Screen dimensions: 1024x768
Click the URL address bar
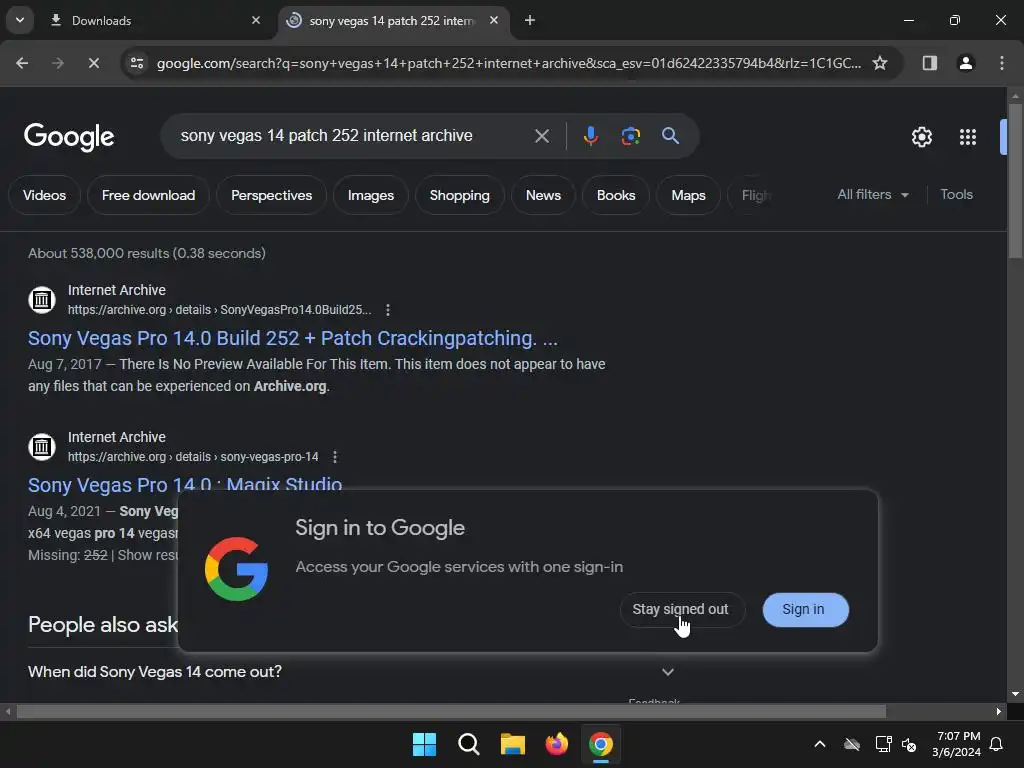pos(508,63)
